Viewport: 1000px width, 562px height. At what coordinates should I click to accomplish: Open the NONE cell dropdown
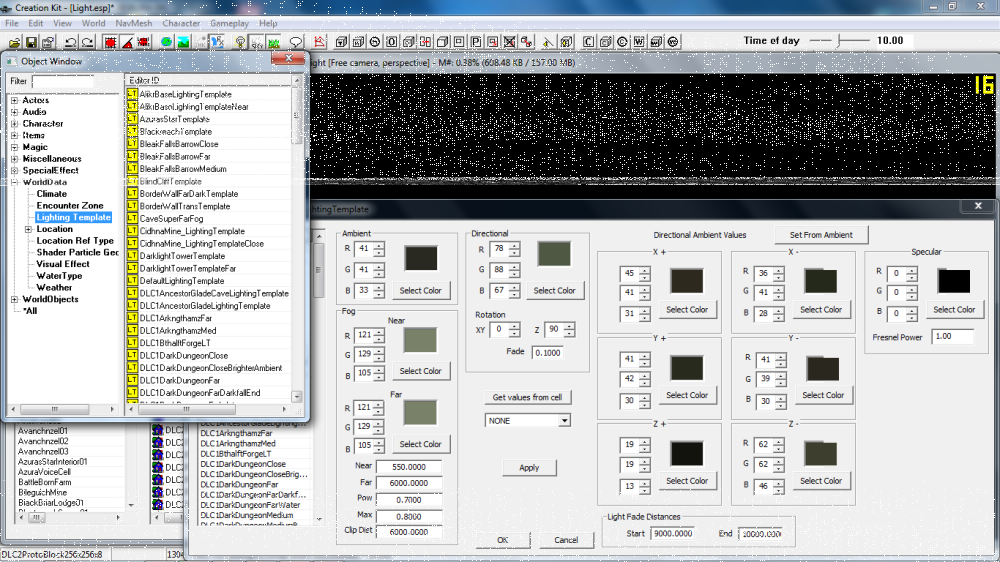tap(564, 420)
